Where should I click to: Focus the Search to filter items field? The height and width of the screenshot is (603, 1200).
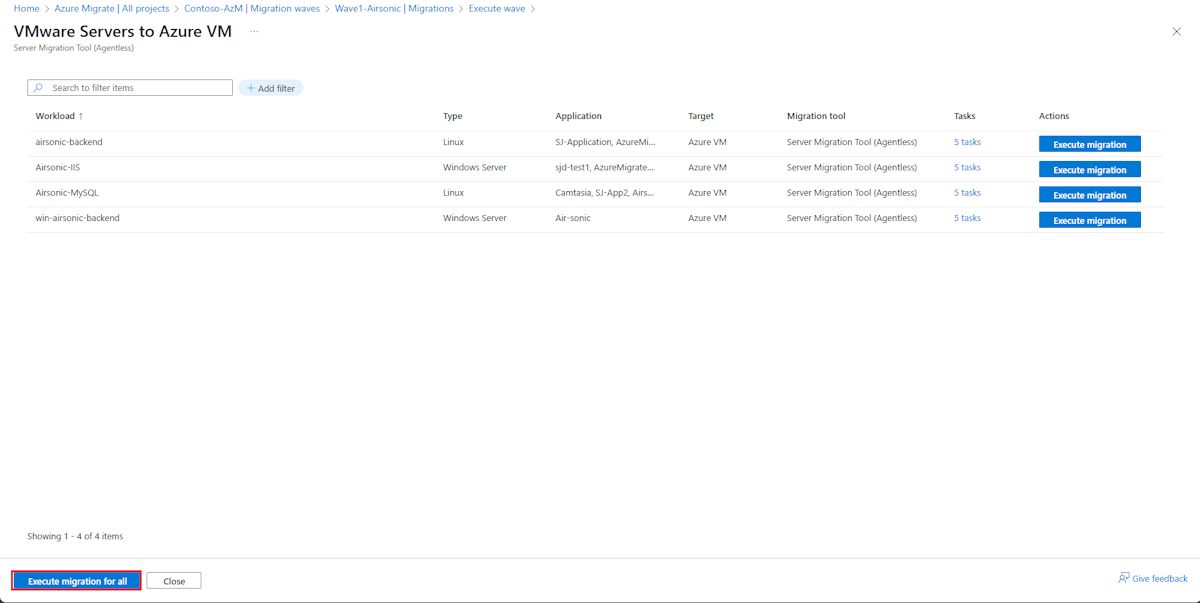pos(130,88)
